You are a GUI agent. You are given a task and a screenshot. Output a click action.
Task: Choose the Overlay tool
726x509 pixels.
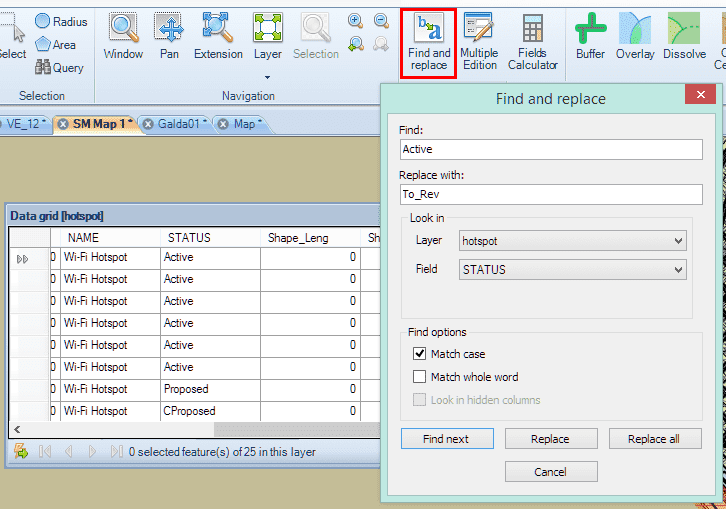pos(635,36)
